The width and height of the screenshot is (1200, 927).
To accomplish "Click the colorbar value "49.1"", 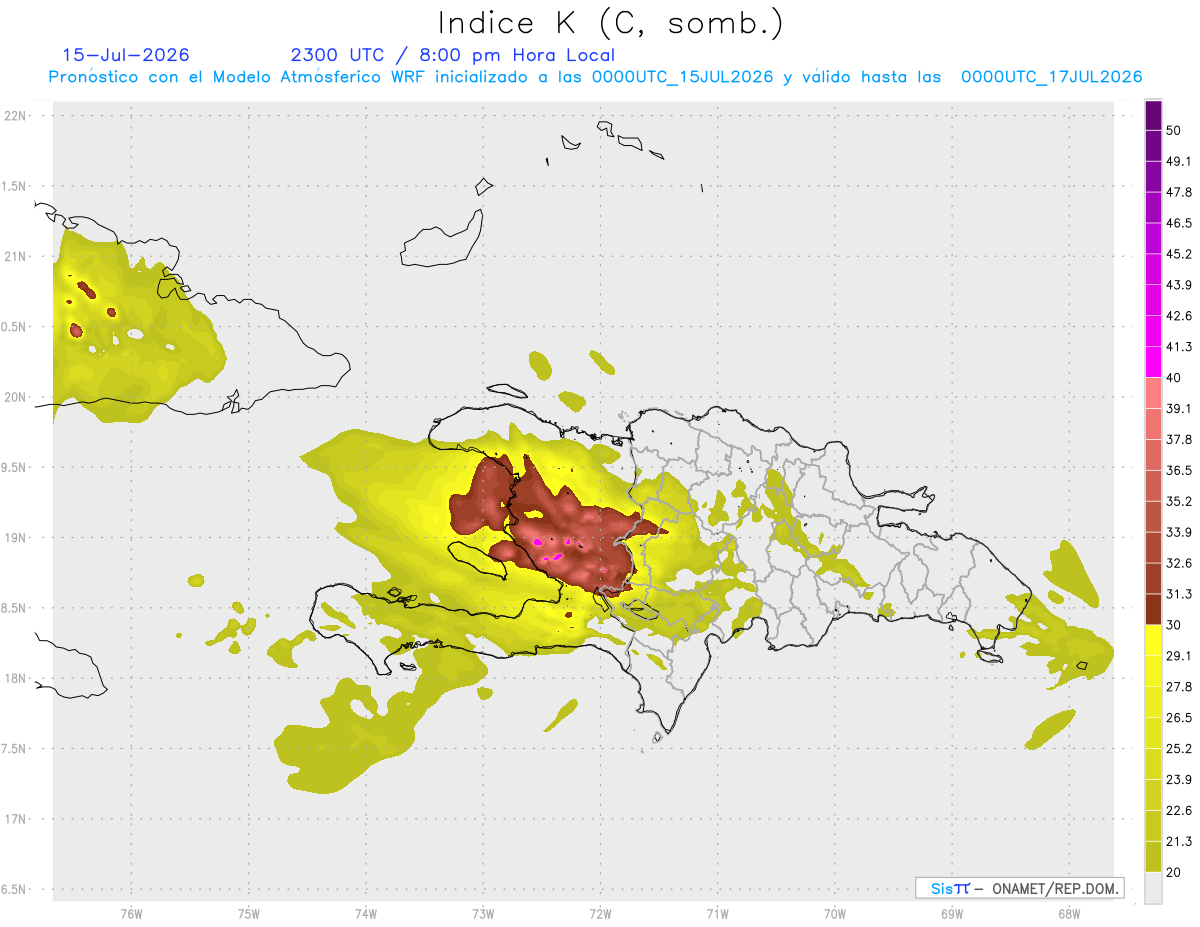I will tap(1179, 161).
